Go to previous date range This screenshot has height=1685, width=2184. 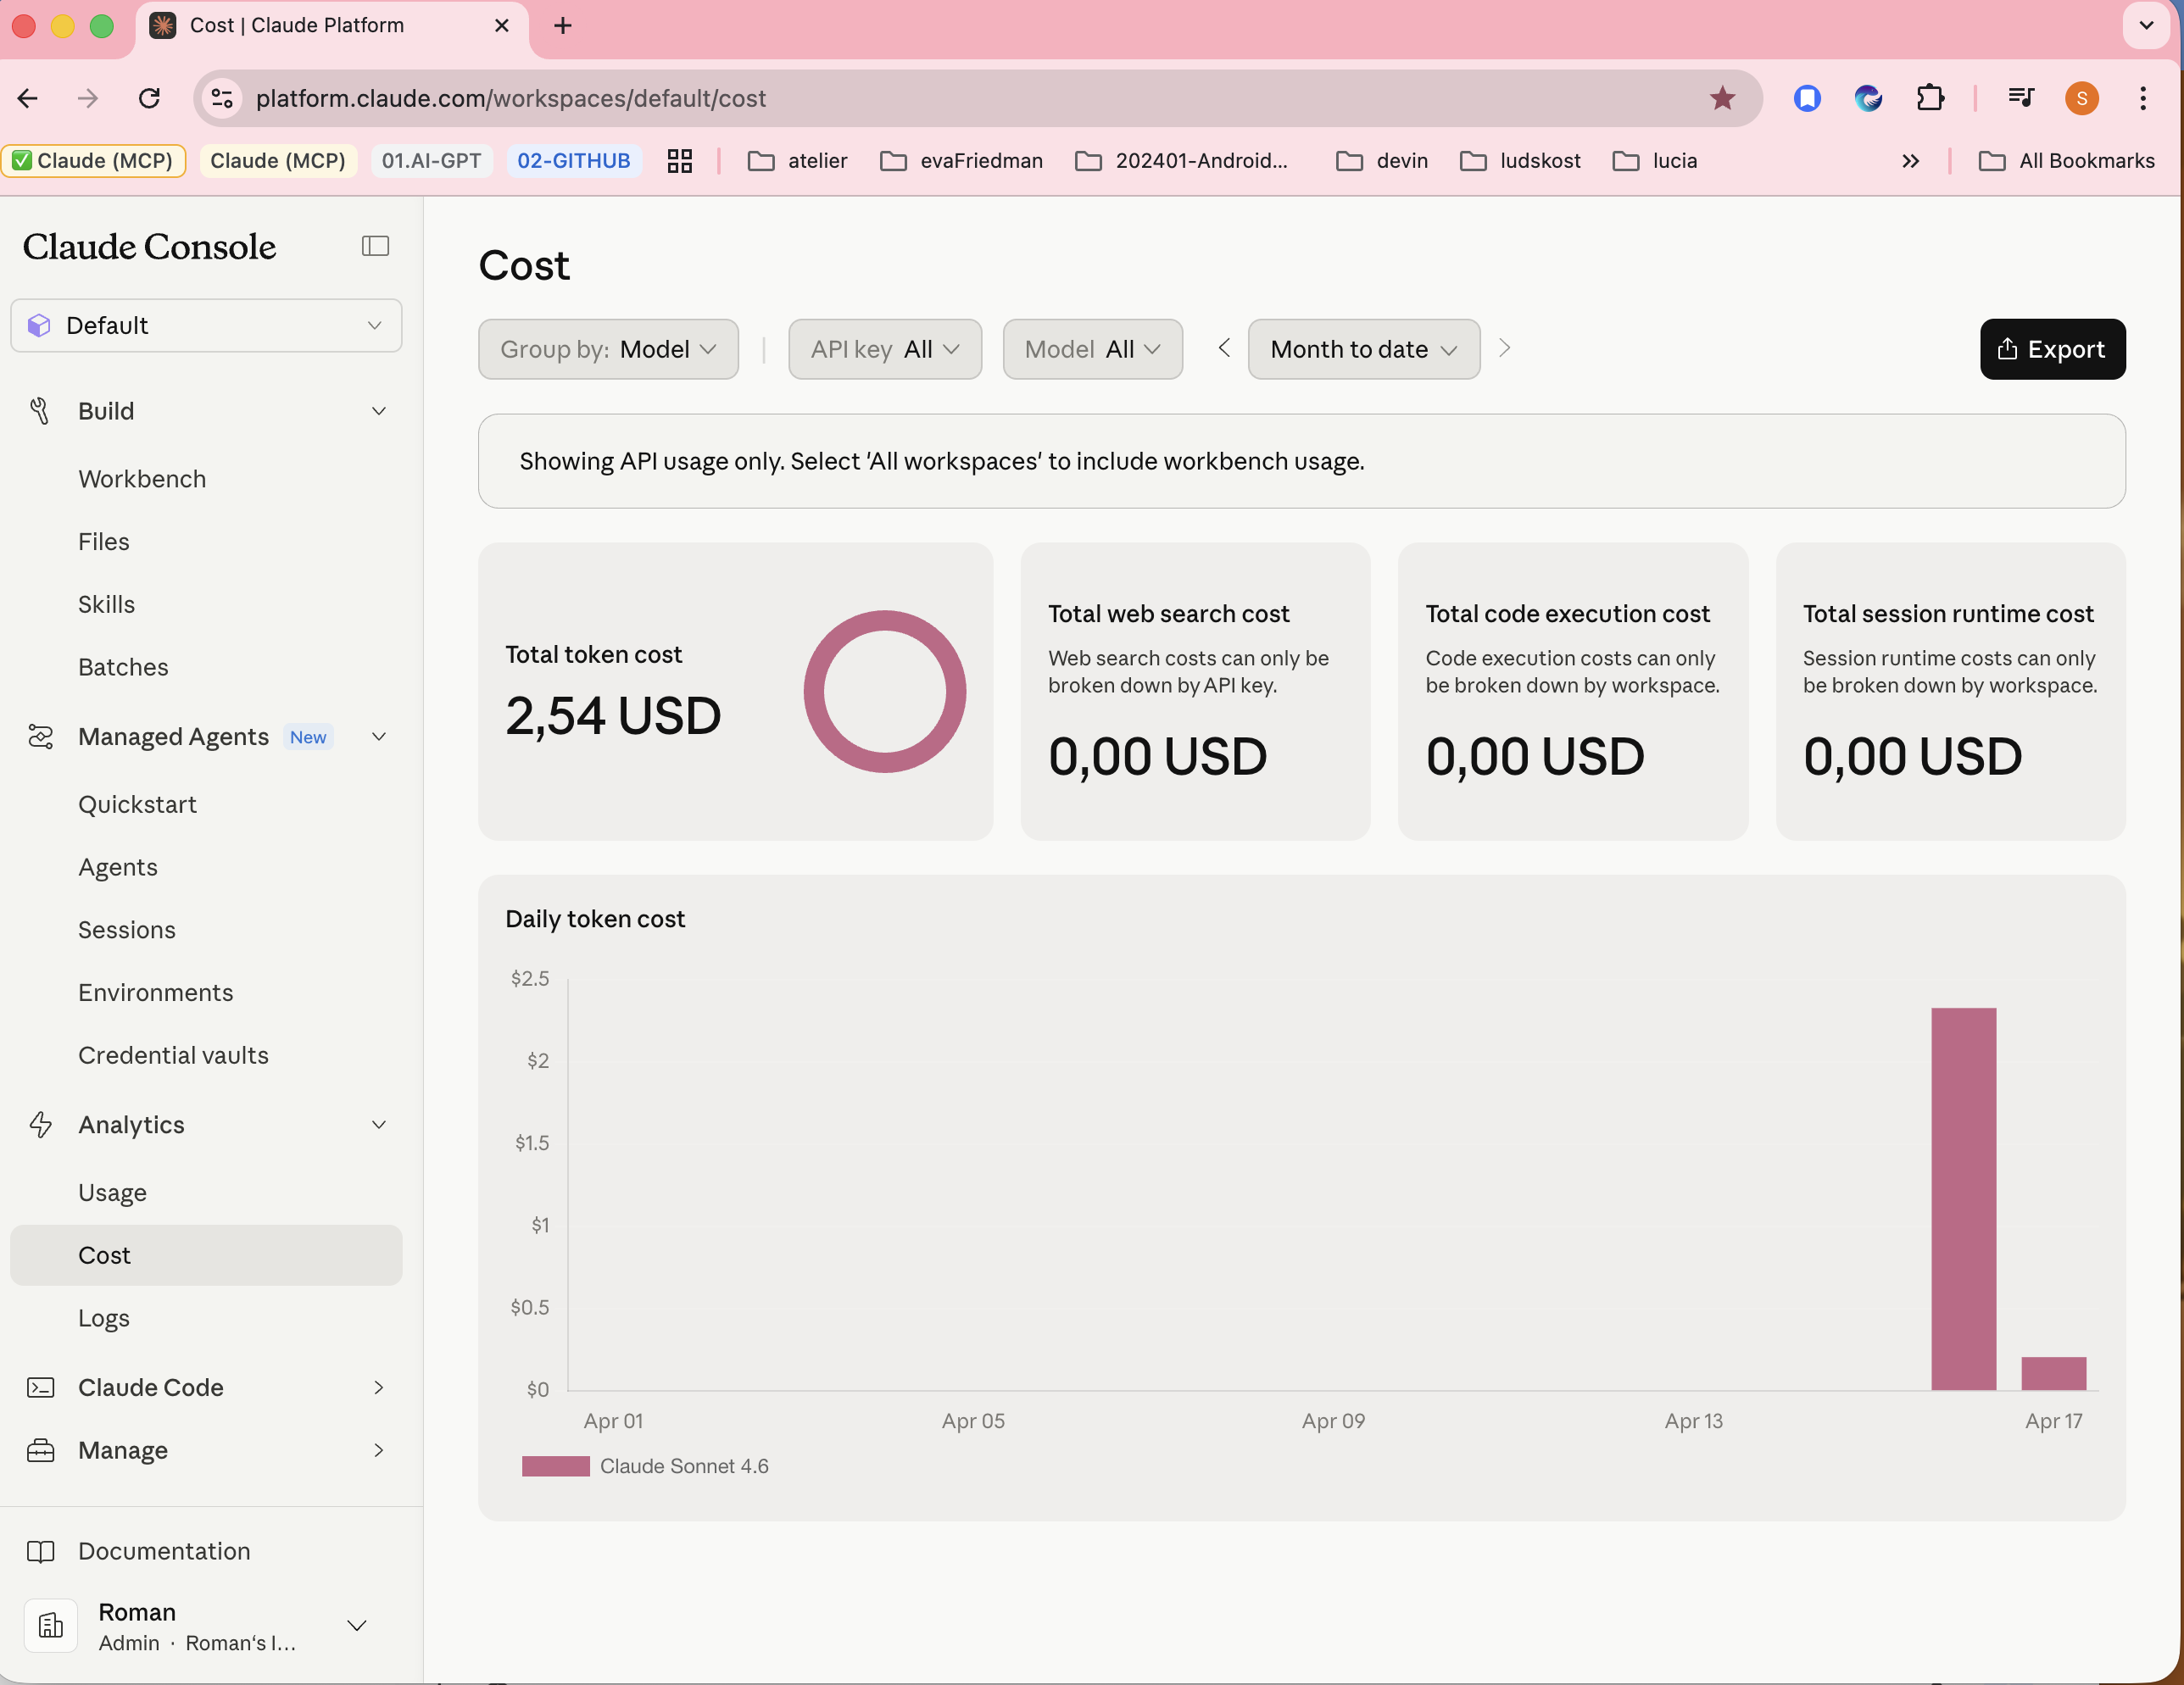click(1224, 348)
